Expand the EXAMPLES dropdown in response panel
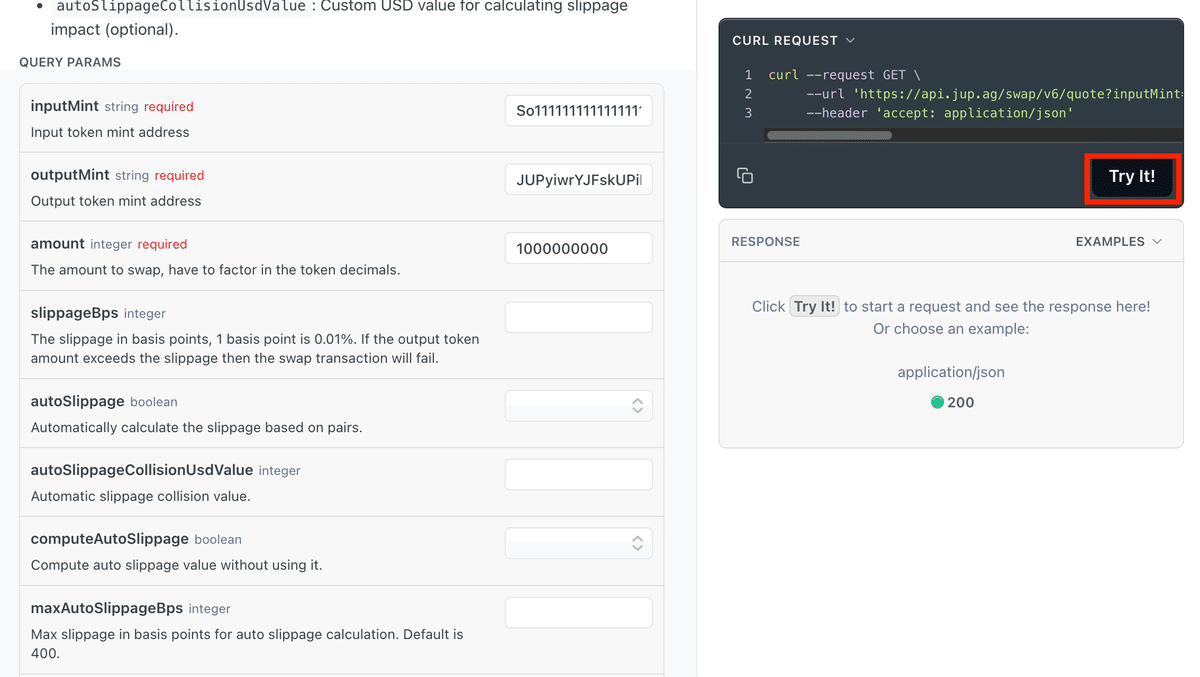Viewport: 1200px width, 677px height. click(1119, 241)
